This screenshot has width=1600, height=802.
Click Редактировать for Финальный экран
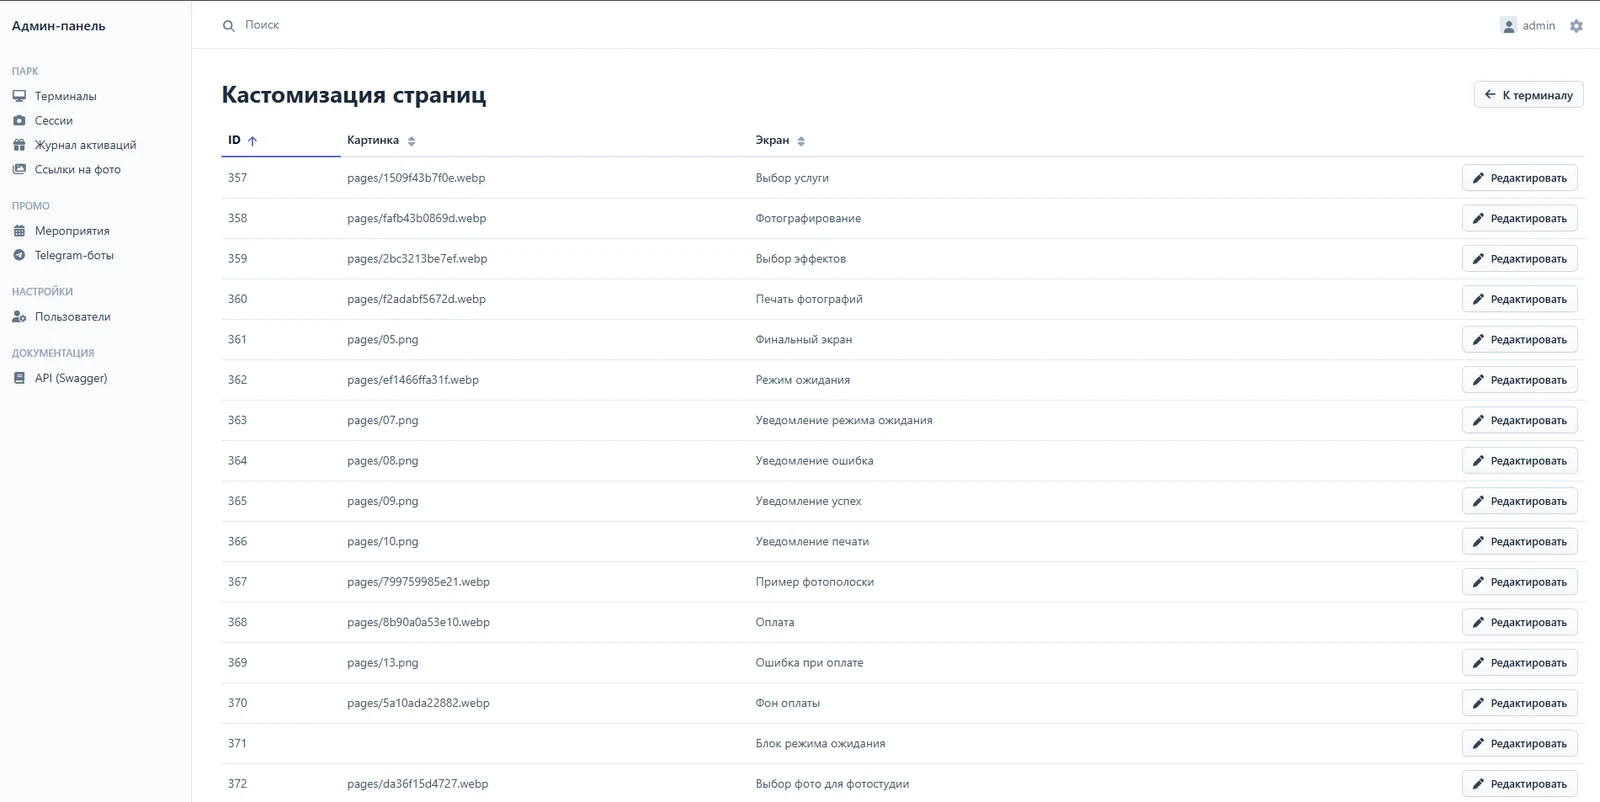(x=1520, y=339)
